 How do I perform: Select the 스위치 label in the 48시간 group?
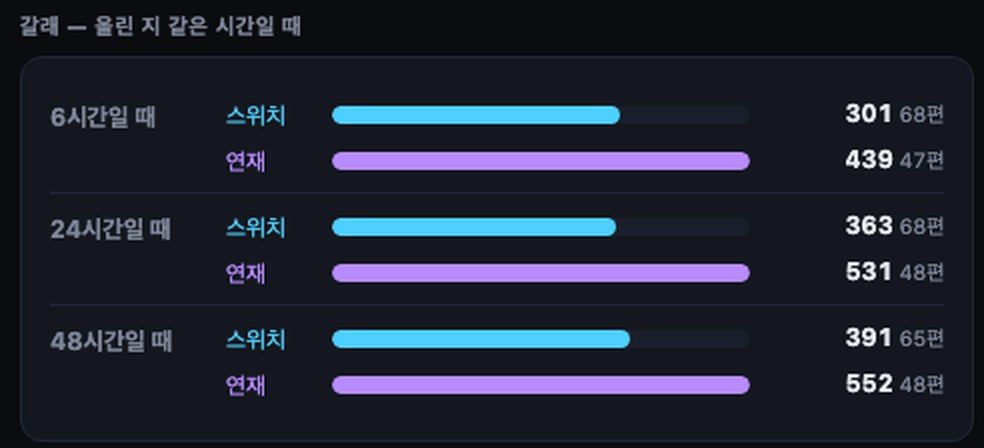[x=255, y=339]
